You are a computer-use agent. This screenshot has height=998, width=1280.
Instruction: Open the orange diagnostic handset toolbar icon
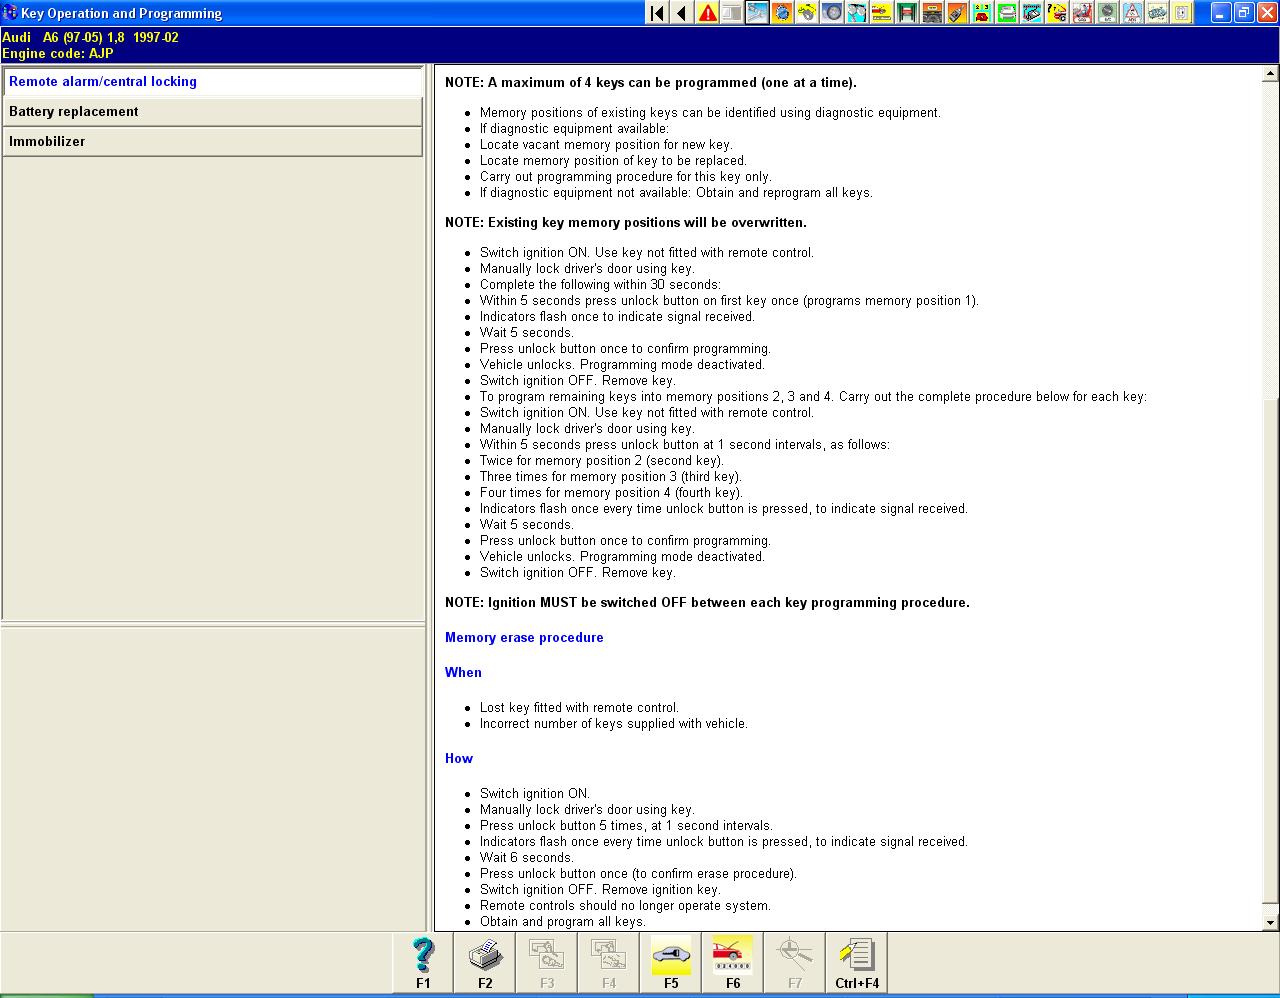tap(957, 13)
